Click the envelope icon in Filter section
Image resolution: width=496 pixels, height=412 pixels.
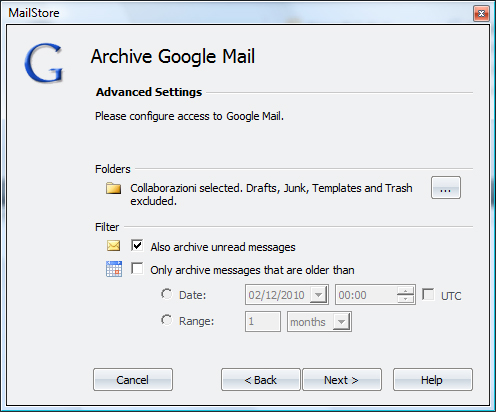pyautogui.click(x=113, y=246)
